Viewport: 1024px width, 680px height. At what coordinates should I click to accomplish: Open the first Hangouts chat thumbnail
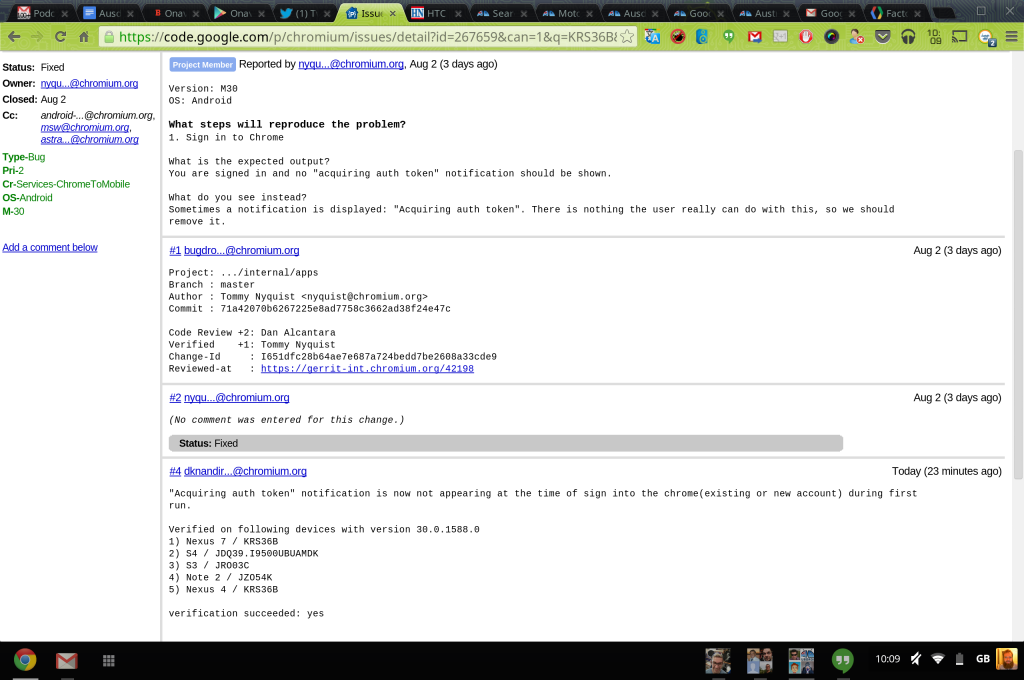tap(718, 660)
